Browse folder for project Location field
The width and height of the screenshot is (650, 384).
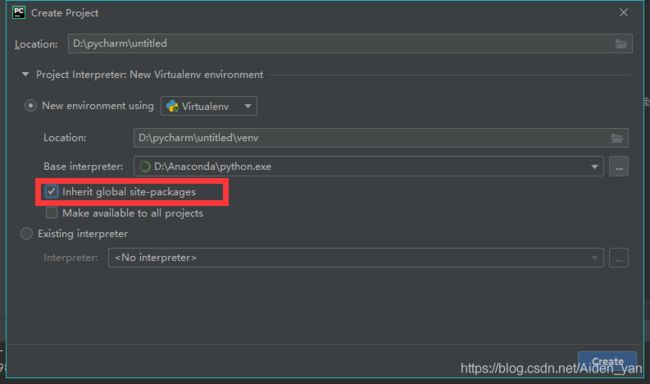pos(621,44)
